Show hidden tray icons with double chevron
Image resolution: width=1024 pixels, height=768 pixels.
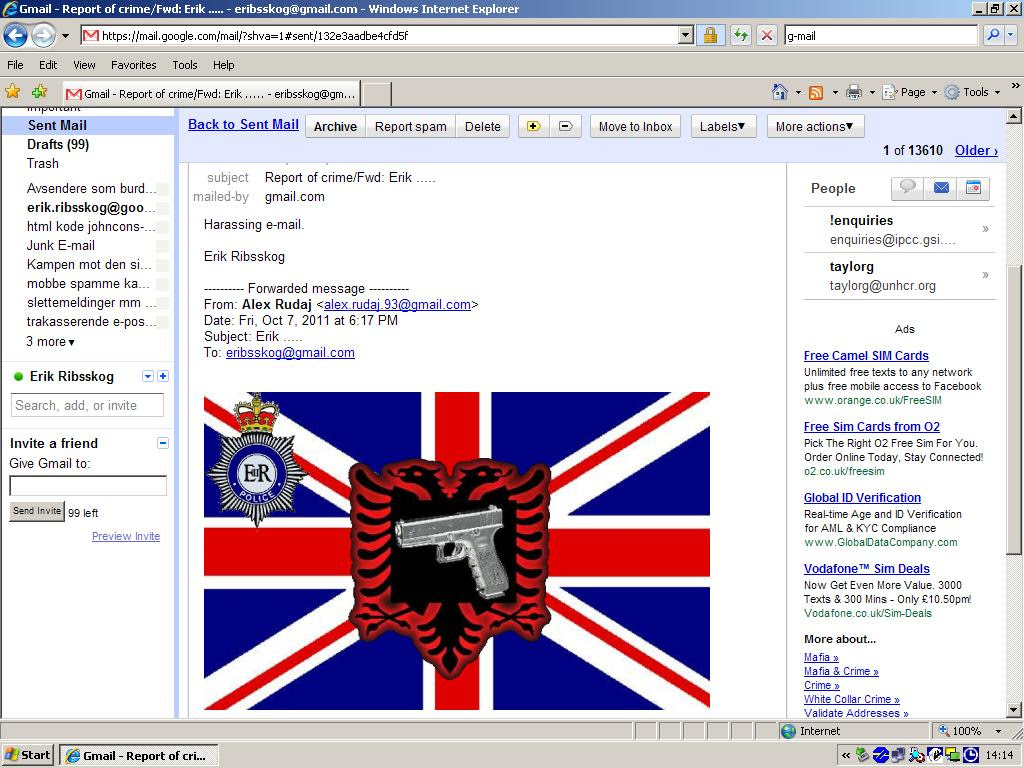(846, 756)
